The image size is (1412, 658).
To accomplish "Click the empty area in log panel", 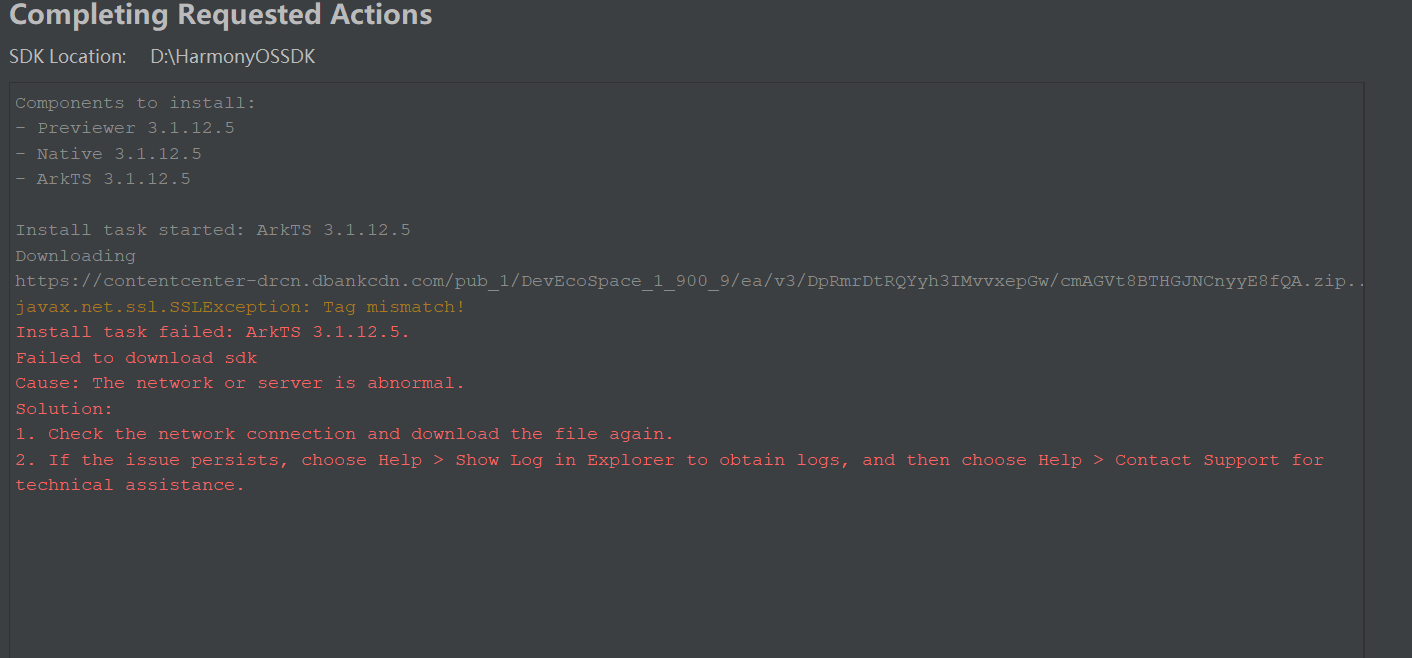I will [x=687, y=580].
